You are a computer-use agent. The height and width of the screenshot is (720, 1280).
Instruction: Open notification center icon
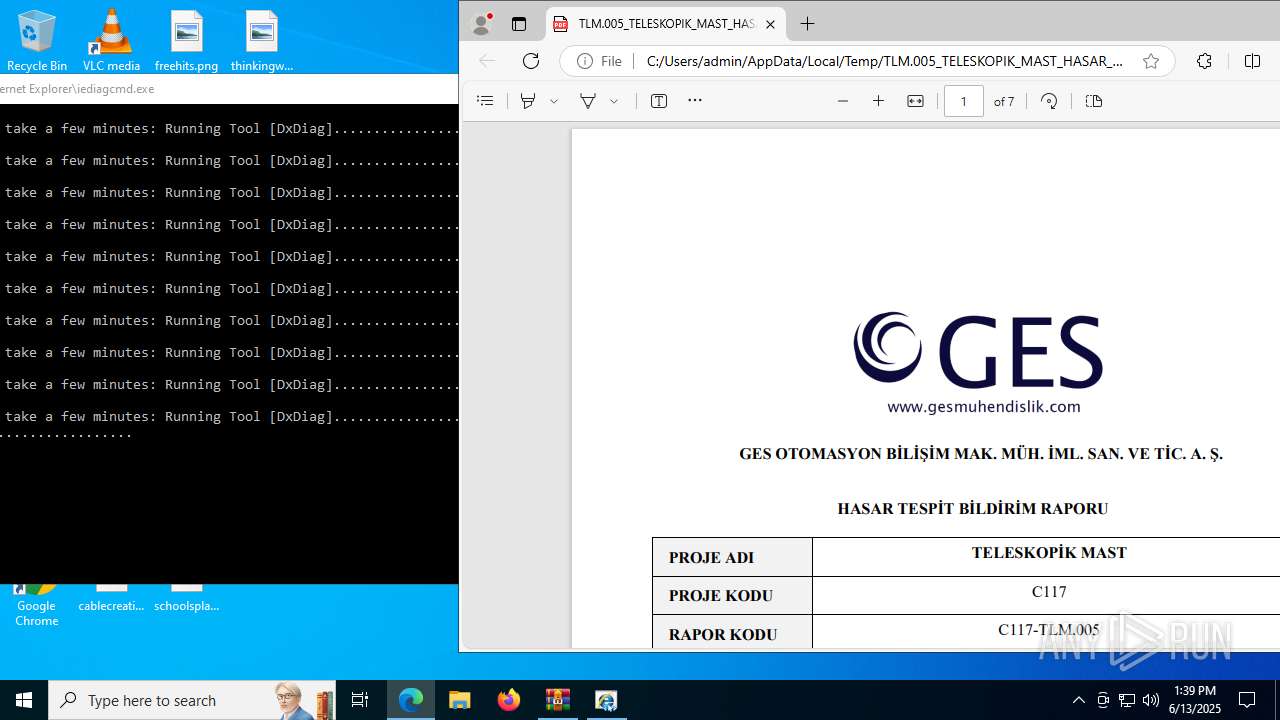1247,700
